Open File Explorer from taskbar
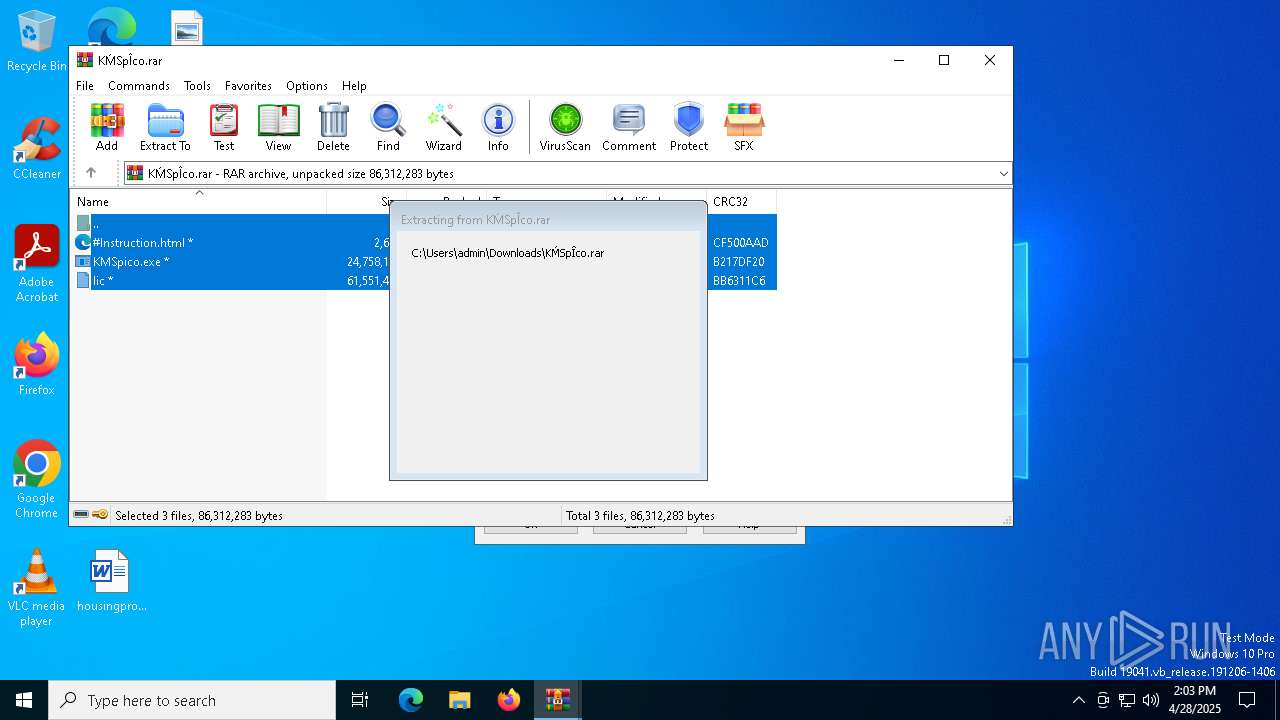1280x720 pixels. pos(459,700)
